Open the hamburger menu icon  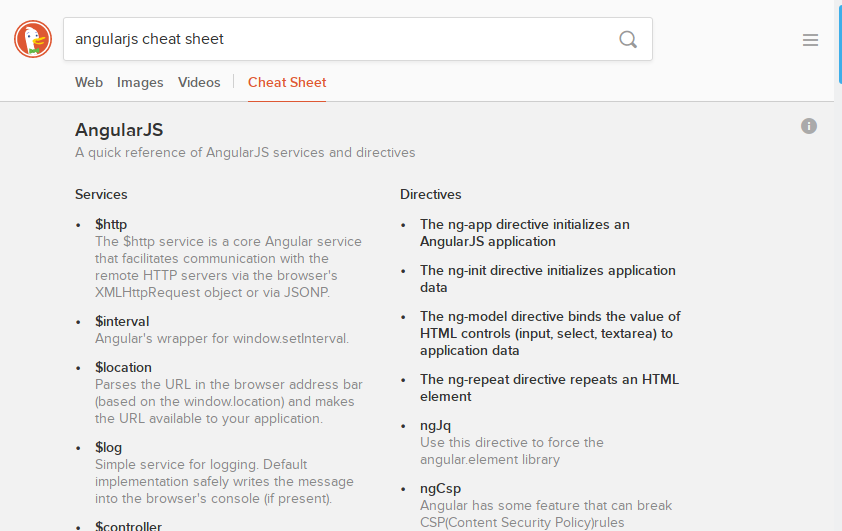[x=810, y=40]
